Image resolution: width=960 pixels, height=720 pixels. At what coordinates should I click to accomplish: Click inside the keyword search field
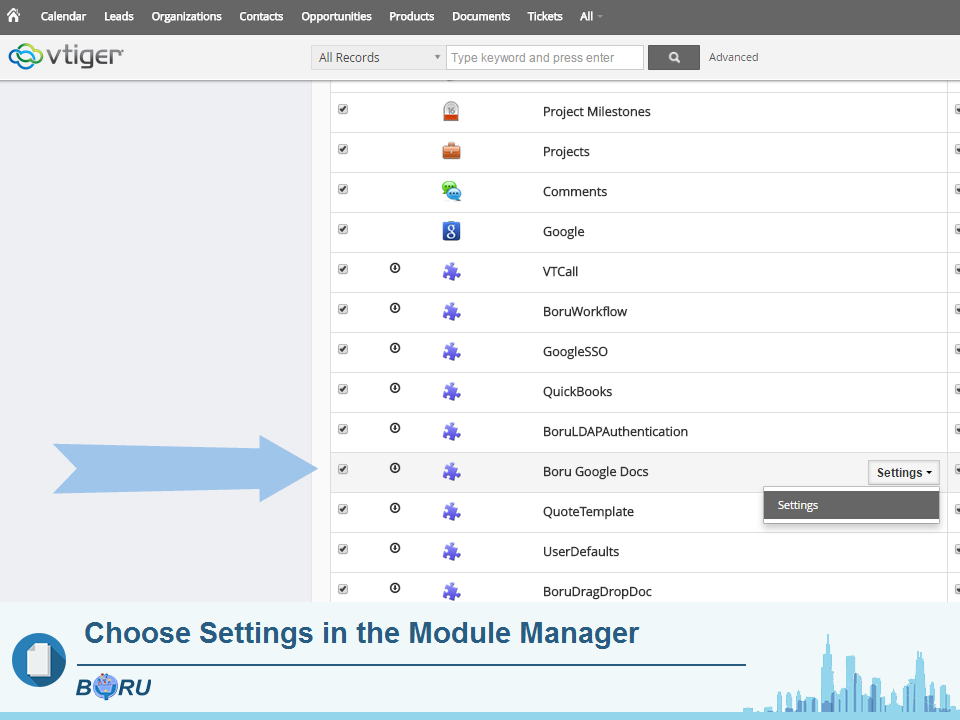pyautogui.click(x=544, y=57)
